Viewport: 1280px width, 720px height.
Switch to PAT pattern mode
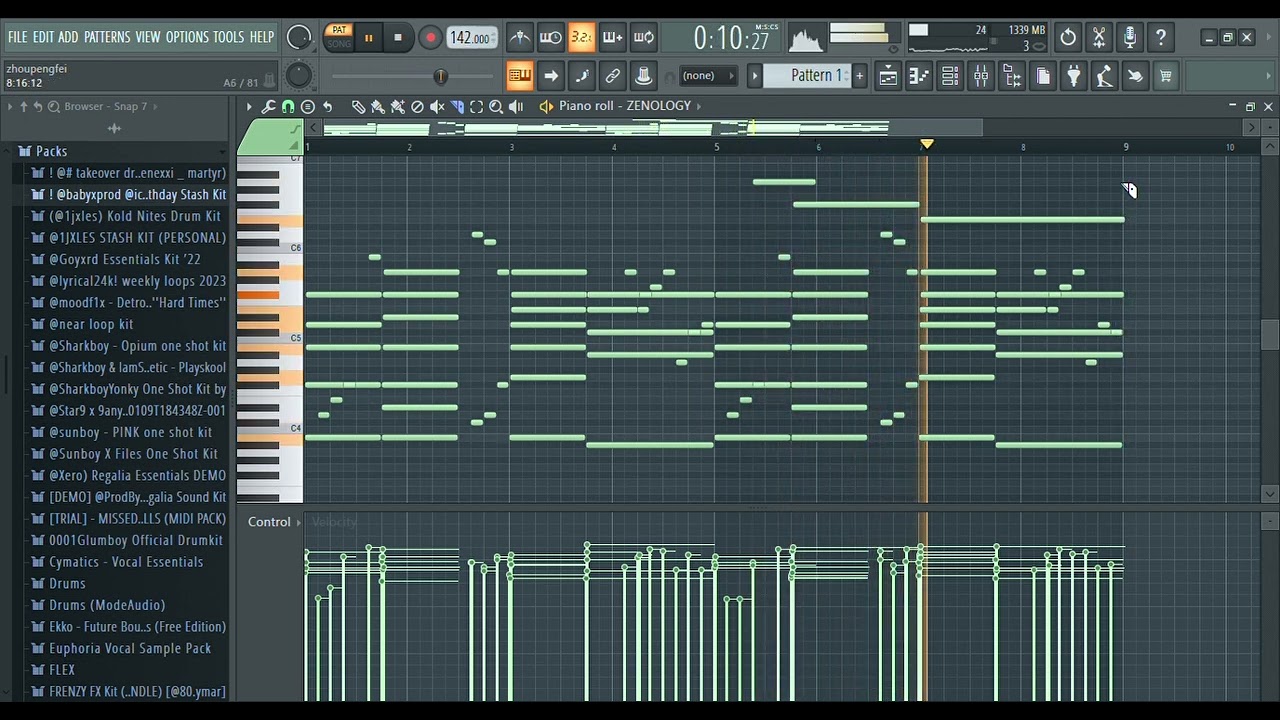coord(339,30)
